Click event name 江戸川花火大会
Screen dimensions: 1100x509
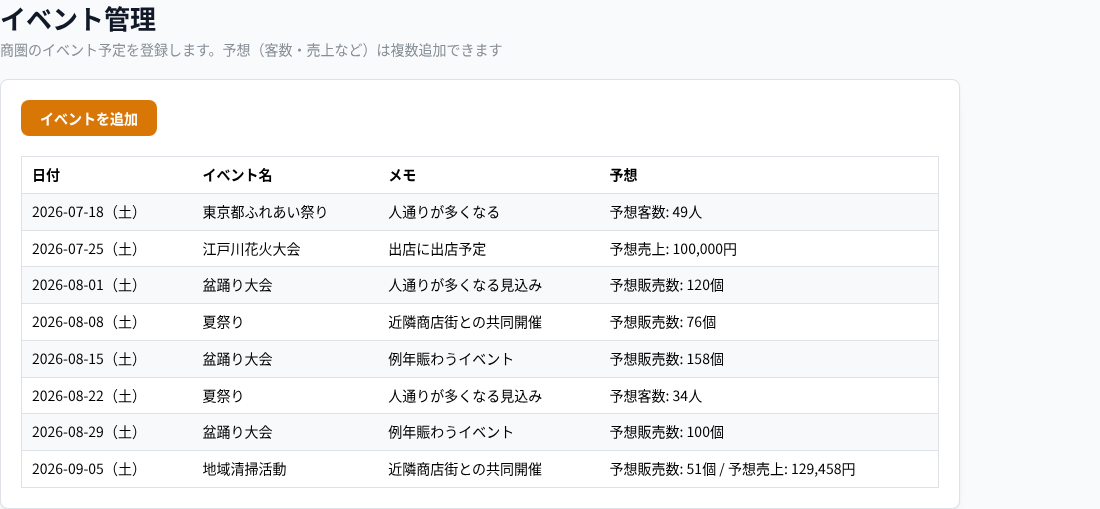coord(251,249)
